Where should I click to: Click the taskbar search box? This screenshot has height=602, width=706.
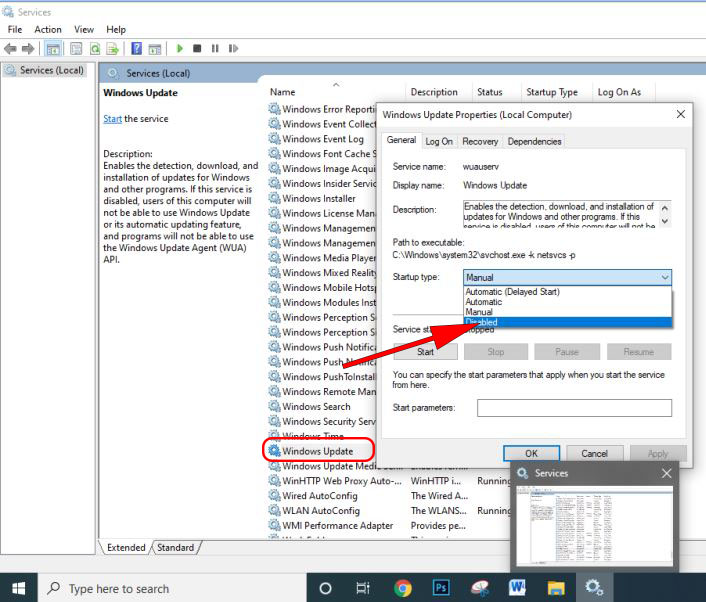pyautogui.click(x=172, y=588)
